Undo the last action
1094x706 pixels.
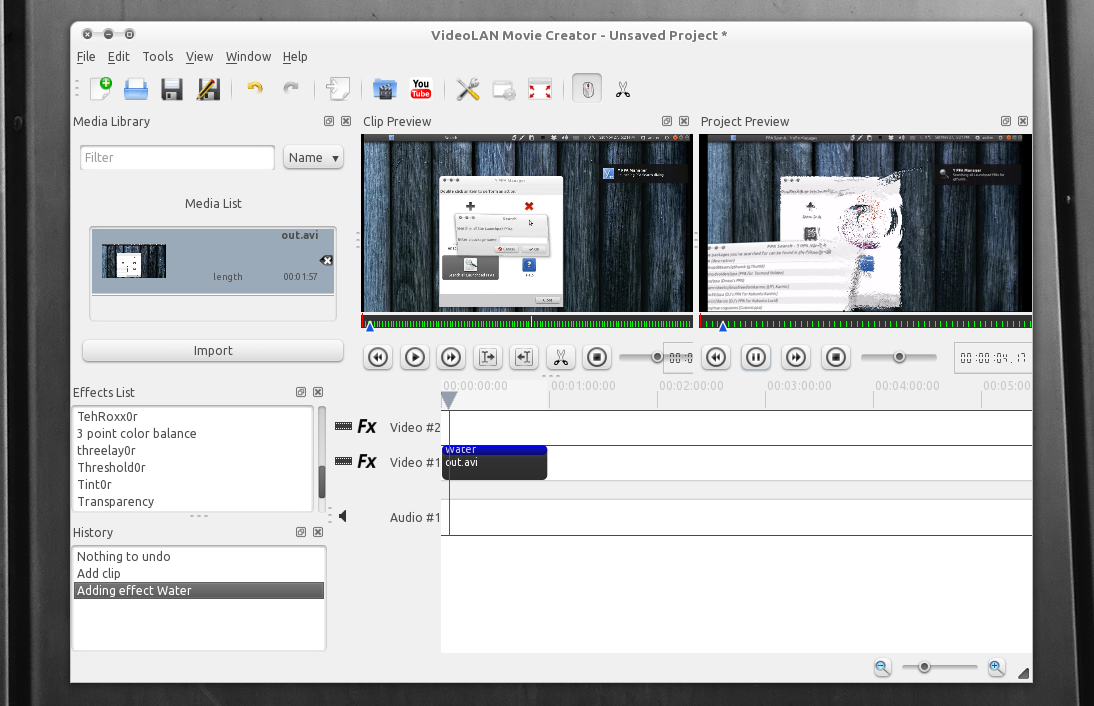tap(255, 89)
